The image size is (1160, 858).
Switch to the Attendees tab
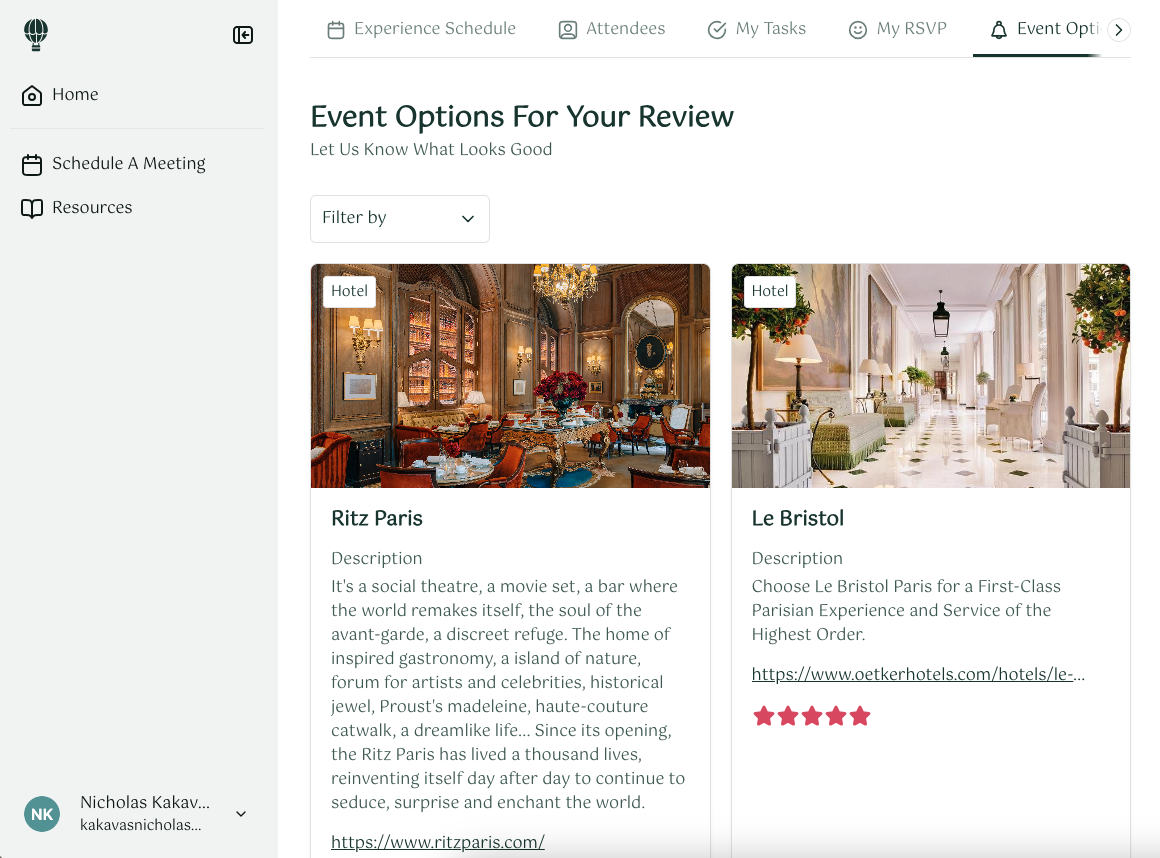click(x=612, y=29)
